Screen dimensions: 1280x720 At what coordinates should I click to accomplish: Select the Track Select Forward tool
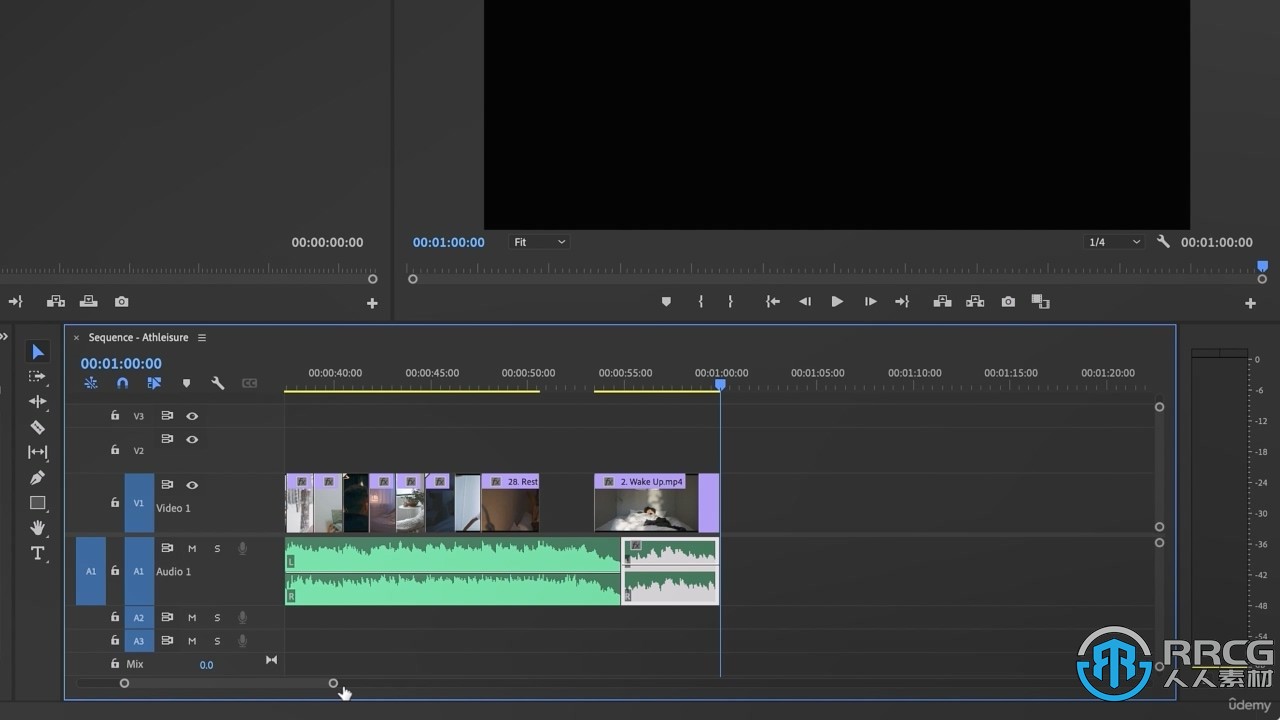(38, 377)
